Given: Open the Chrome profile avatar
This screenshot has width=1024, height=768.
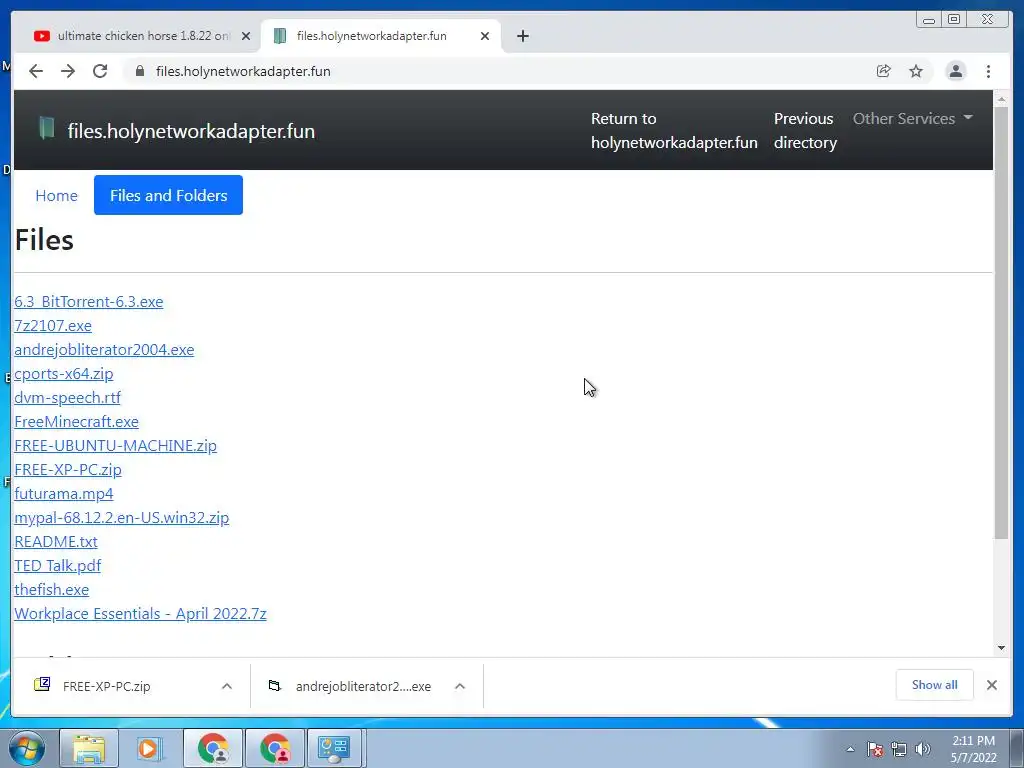Looking at the screenshot, I should click(x=955, y=71).
